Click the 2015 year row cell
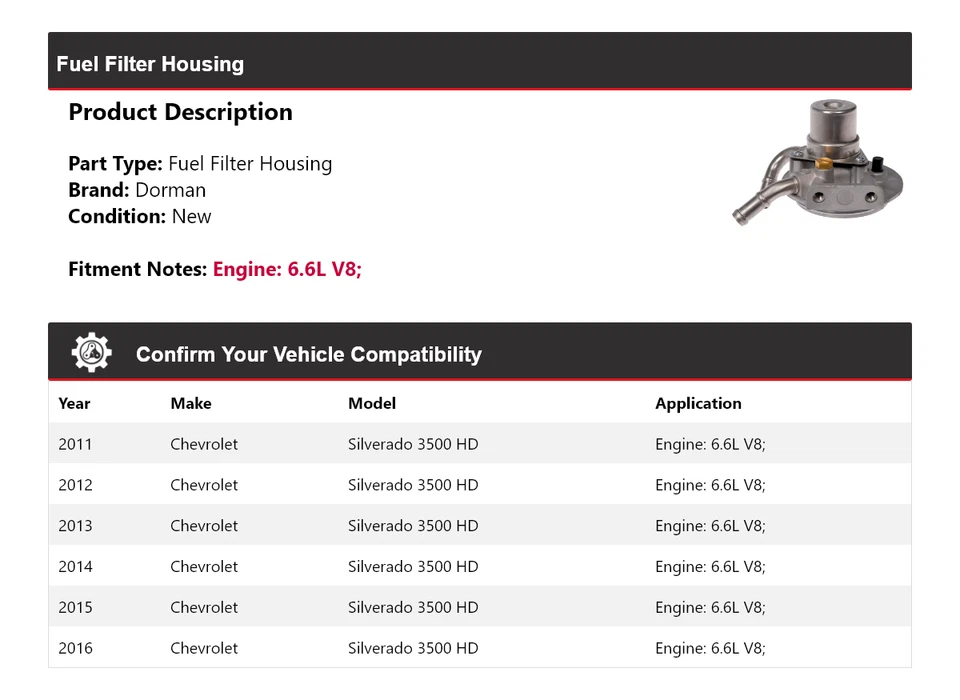Viewport: 960px width, 700px height. 75,607
